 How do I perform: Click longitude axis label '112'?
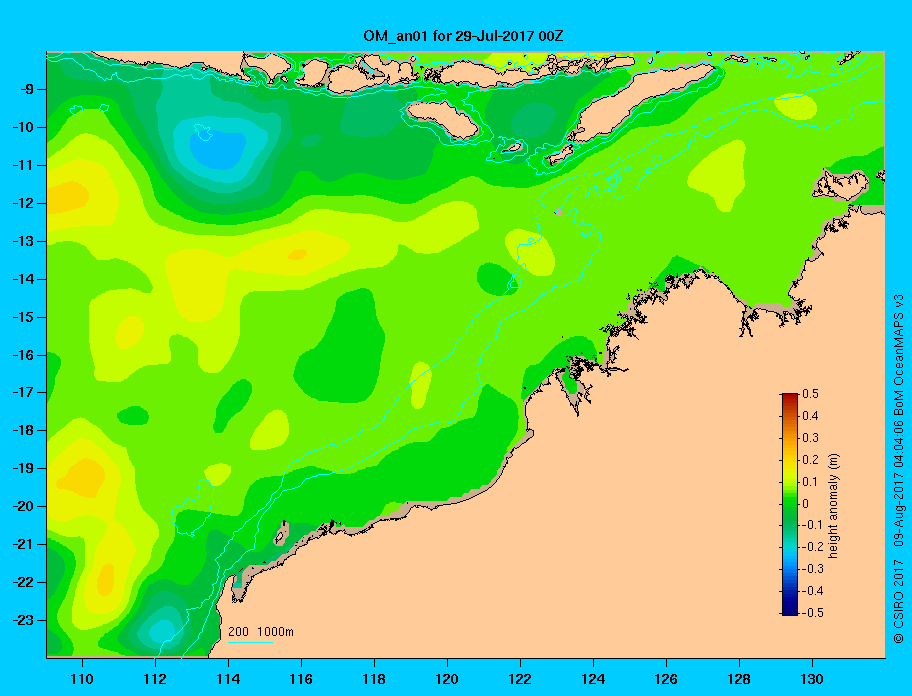(155, 679)
